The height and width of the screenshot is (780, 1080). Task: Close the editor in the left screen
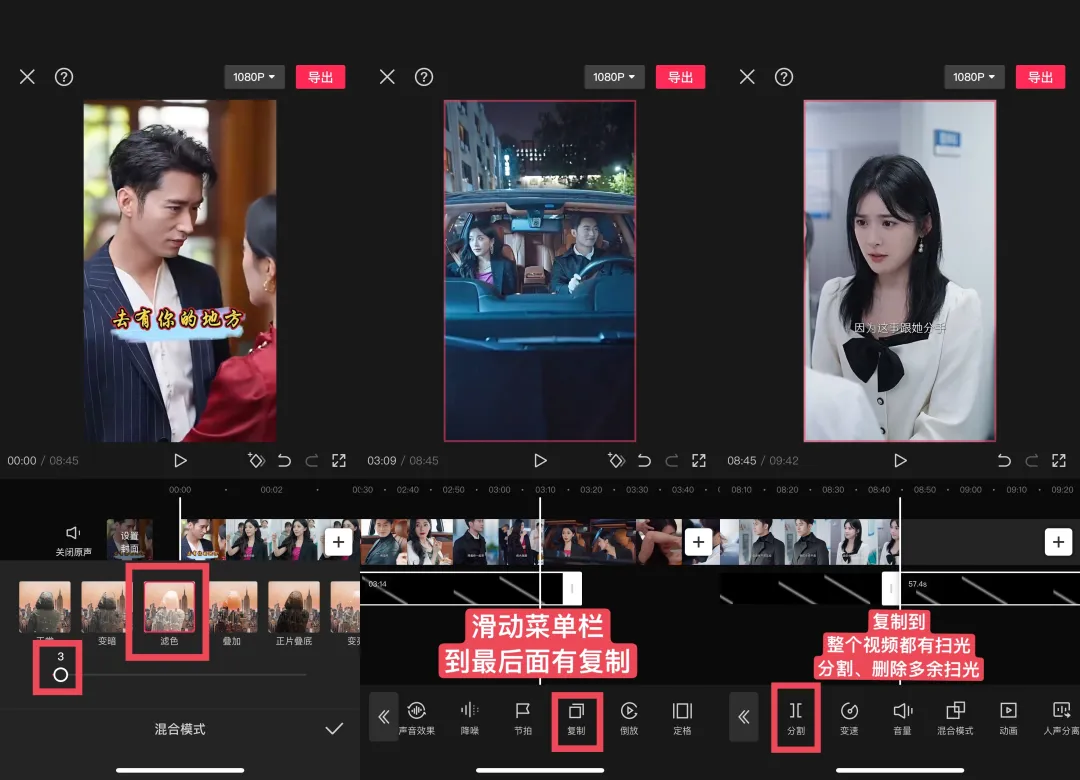(28, 77)
